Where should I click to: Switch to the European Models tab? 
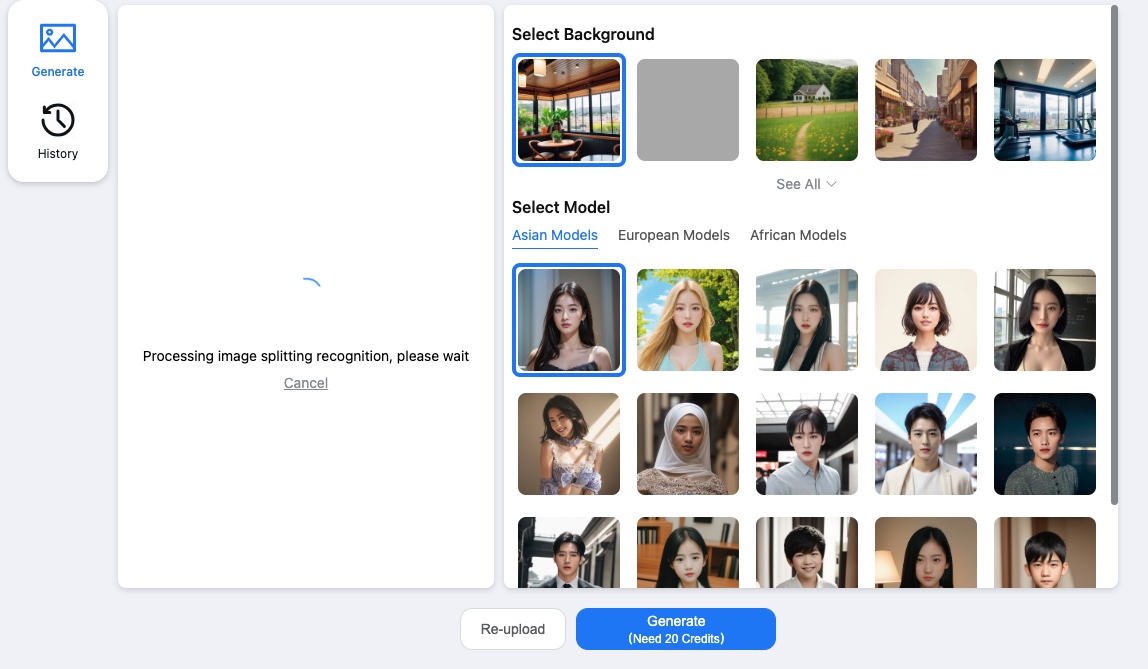click(x=674, y=236)
